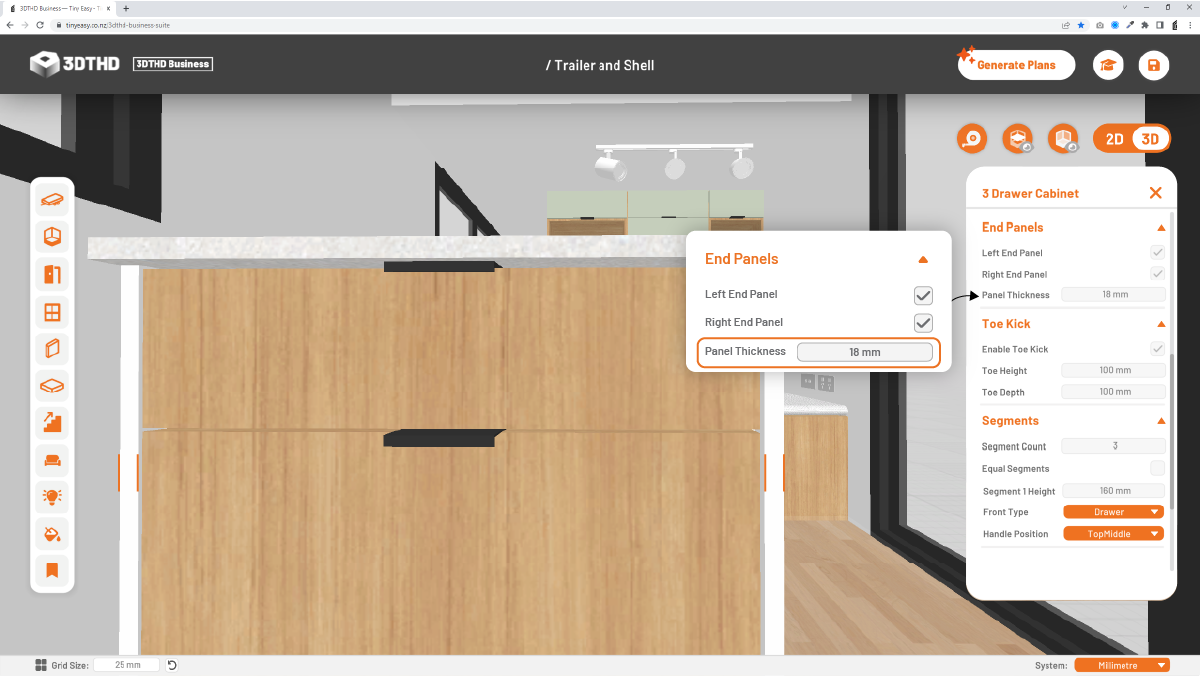Open the floor/loft platform tool in sidebar

click(x=52, y=385)
